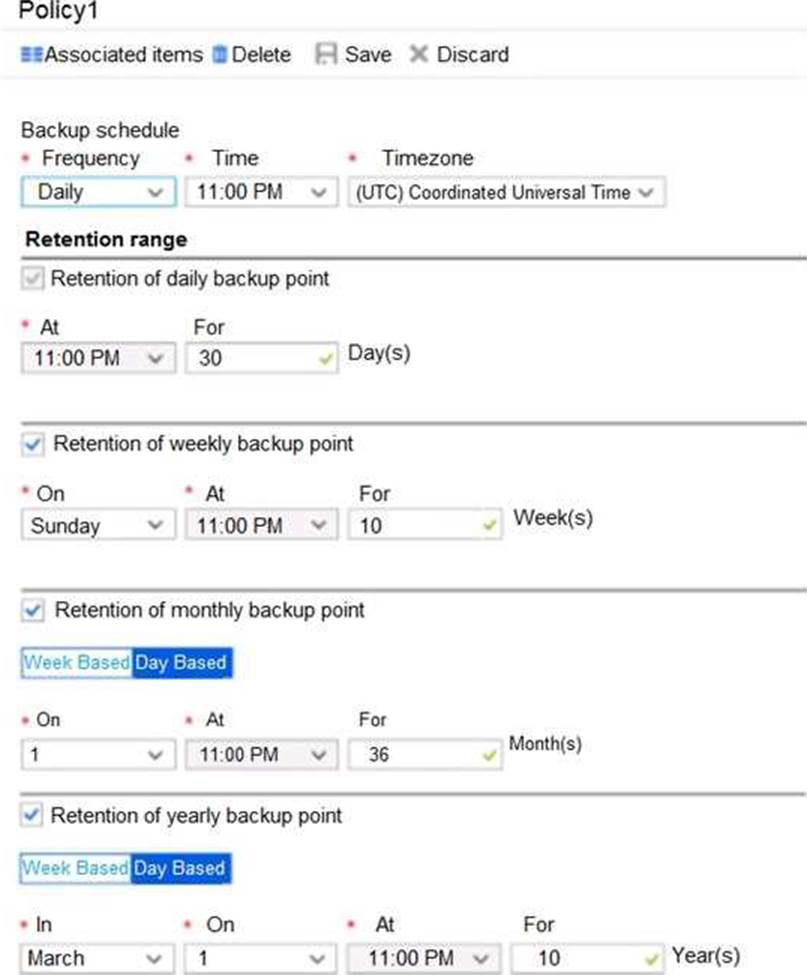Image resolution: width=807 pixels, height=975 pixels.
Task: Open the weekly retention Sunday dropdown
Action: (98, 525)
